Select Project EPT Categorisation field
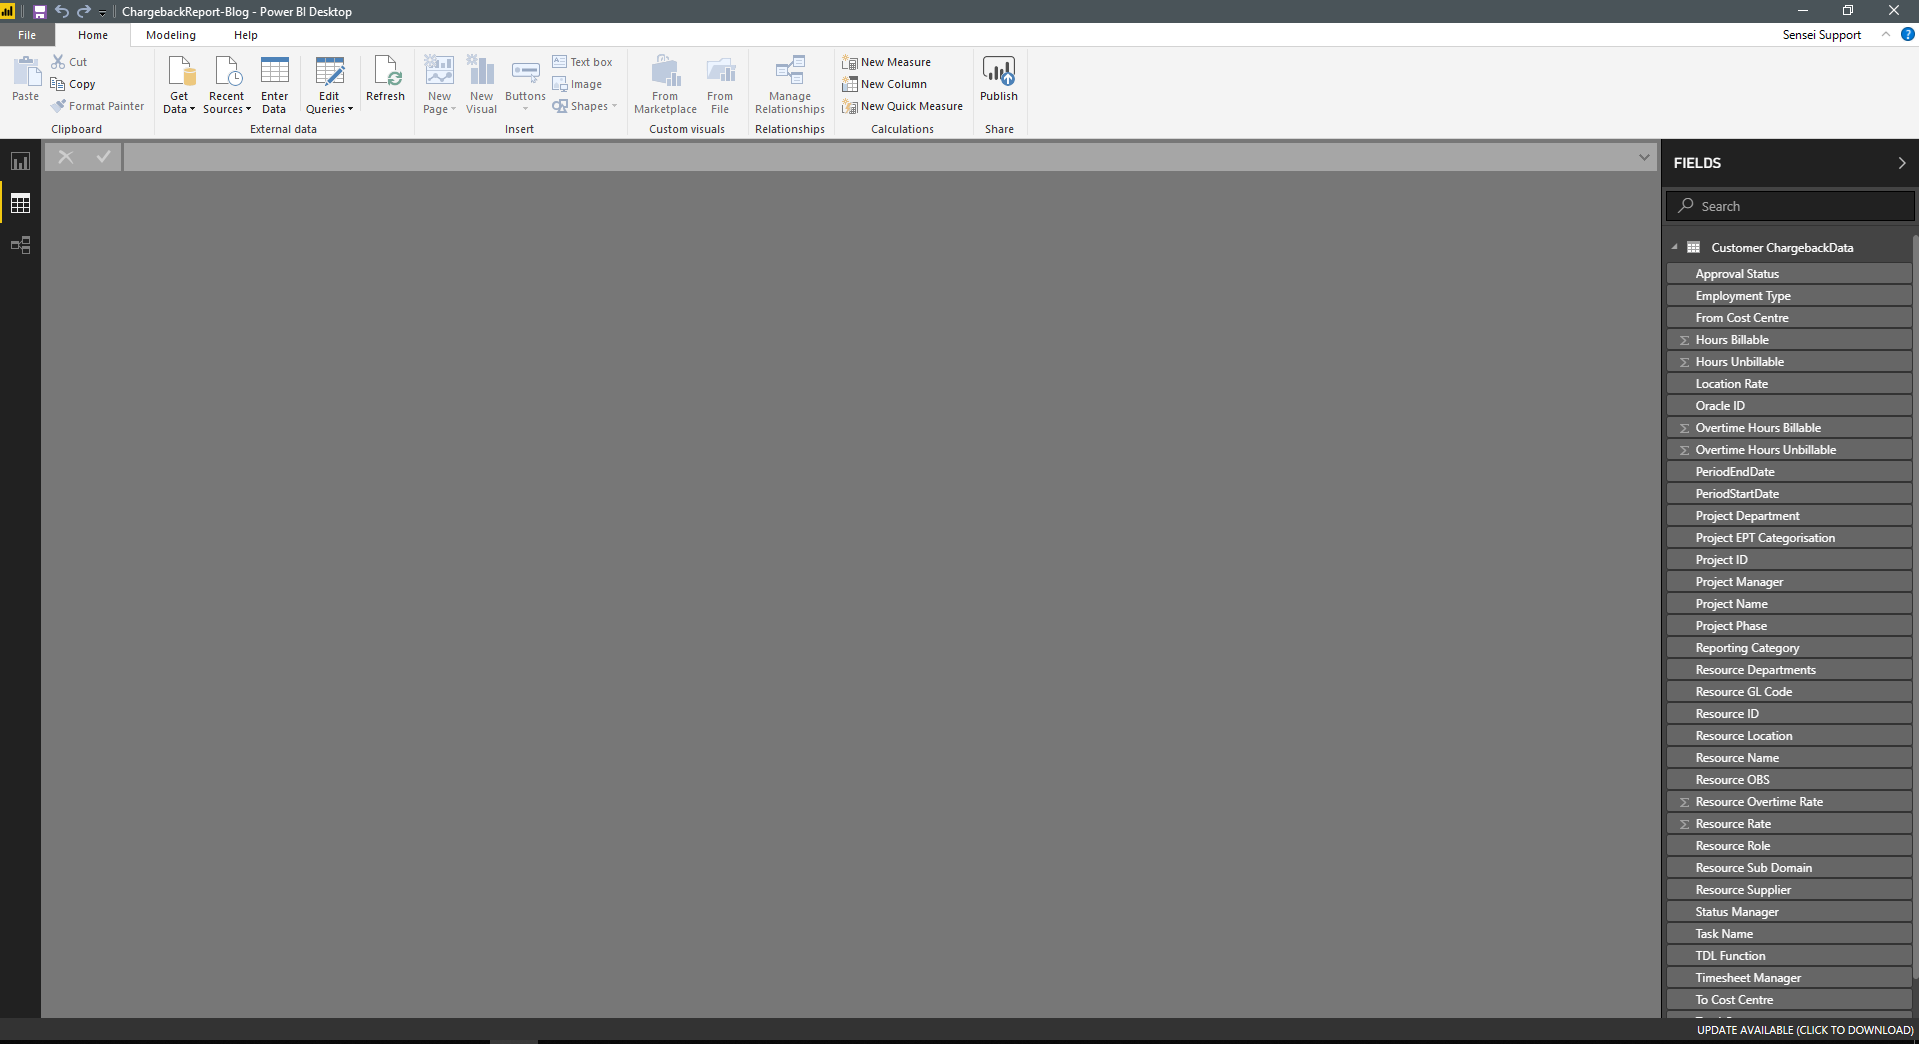1919x1044 pixels. (x=1789, y=538)
